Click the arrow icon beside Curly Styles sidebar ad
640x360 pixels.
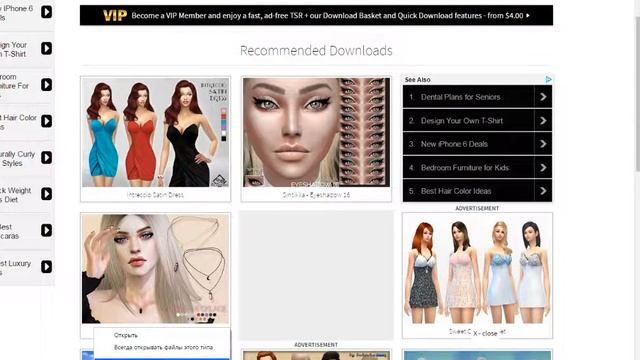click(x=47, y=157)
